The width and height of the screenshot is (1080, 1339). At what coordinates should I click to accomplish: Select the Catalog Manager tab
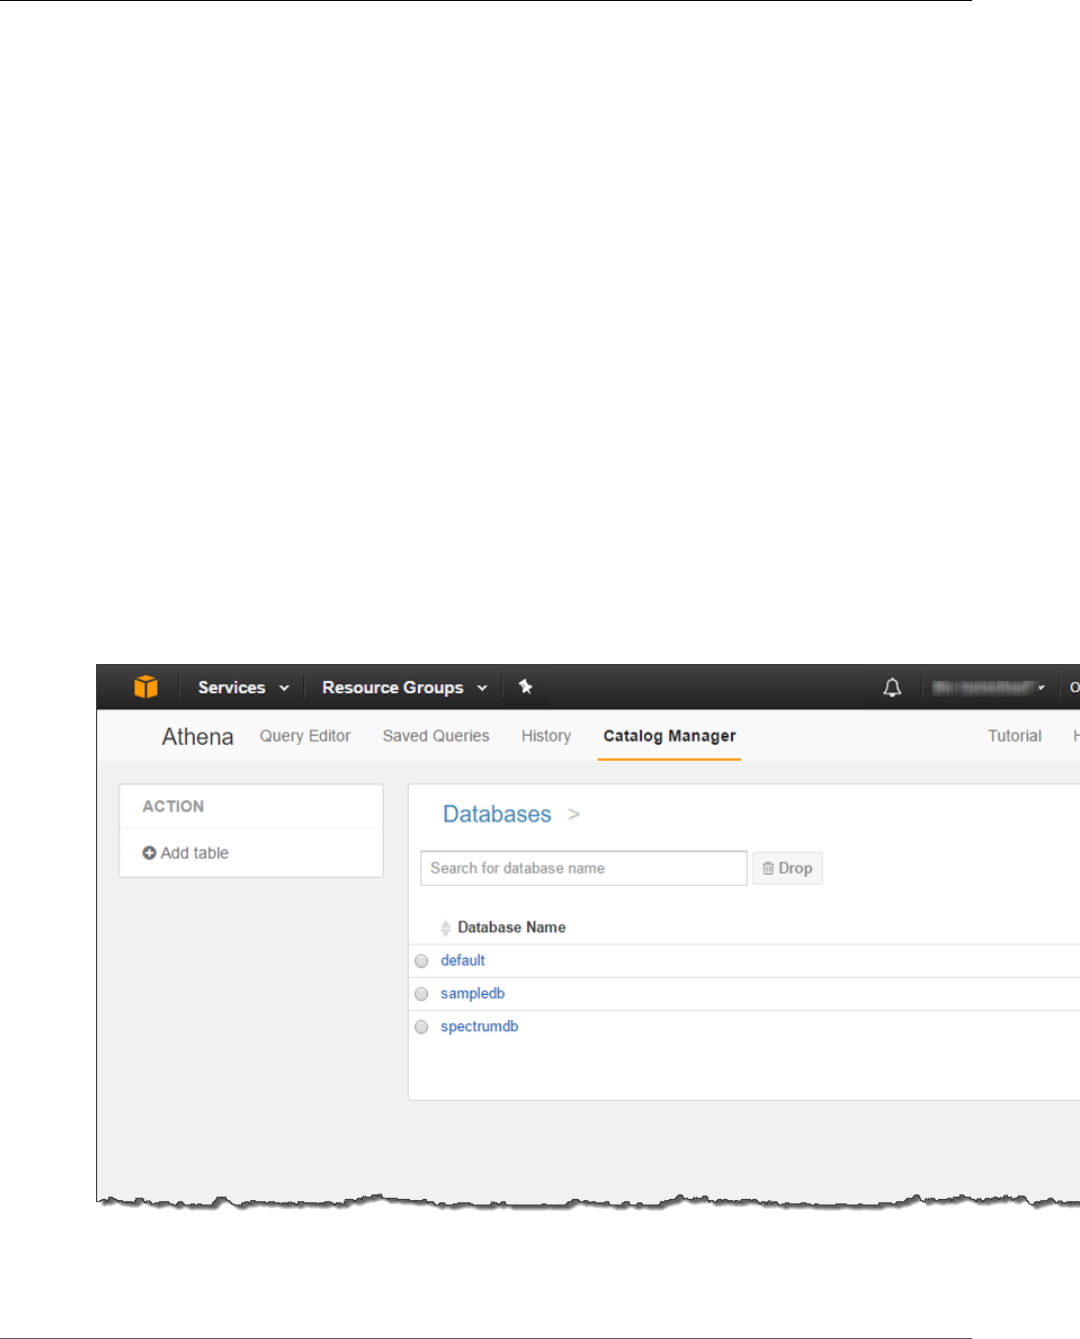tap(669, 736)
